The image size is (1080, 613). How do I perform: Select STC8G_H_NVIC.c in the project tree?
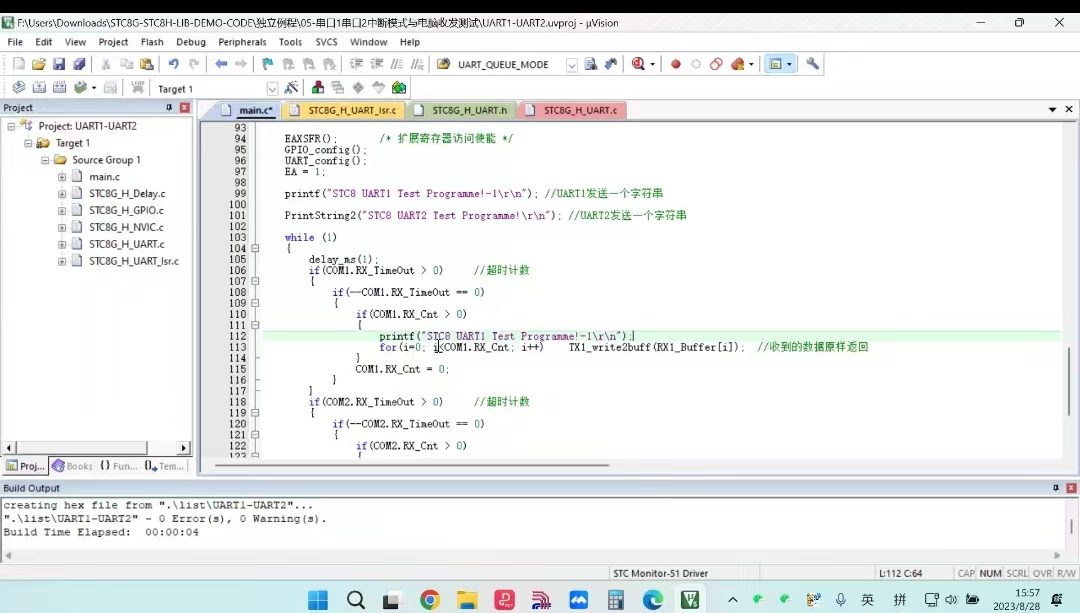[126, 227]
